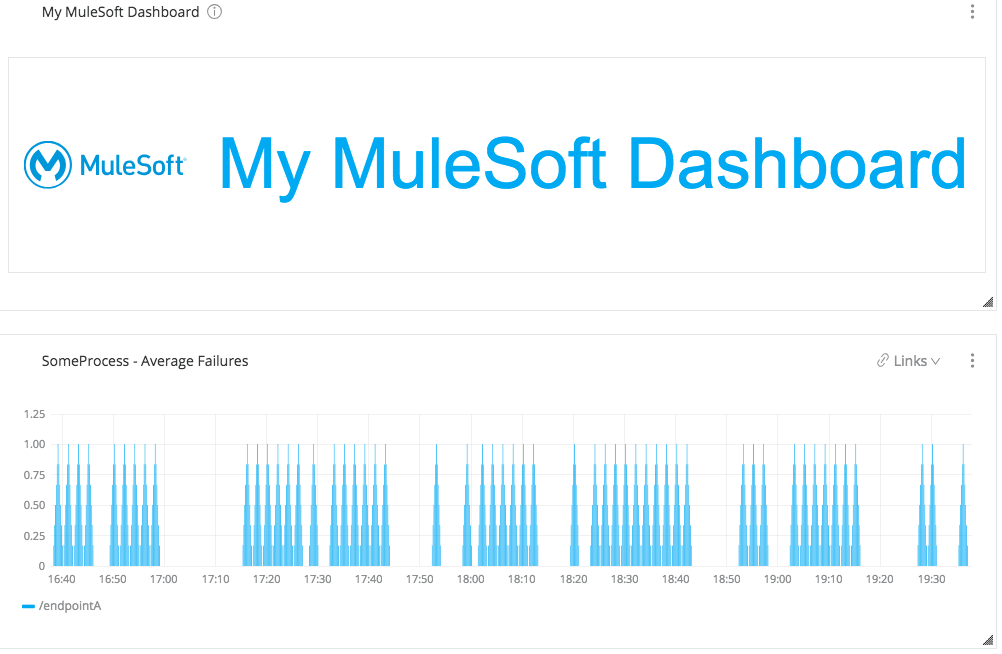1002x654 pixels.
Task: Click the resize handle of the chart panel
Action: click(x=988, y=639)
